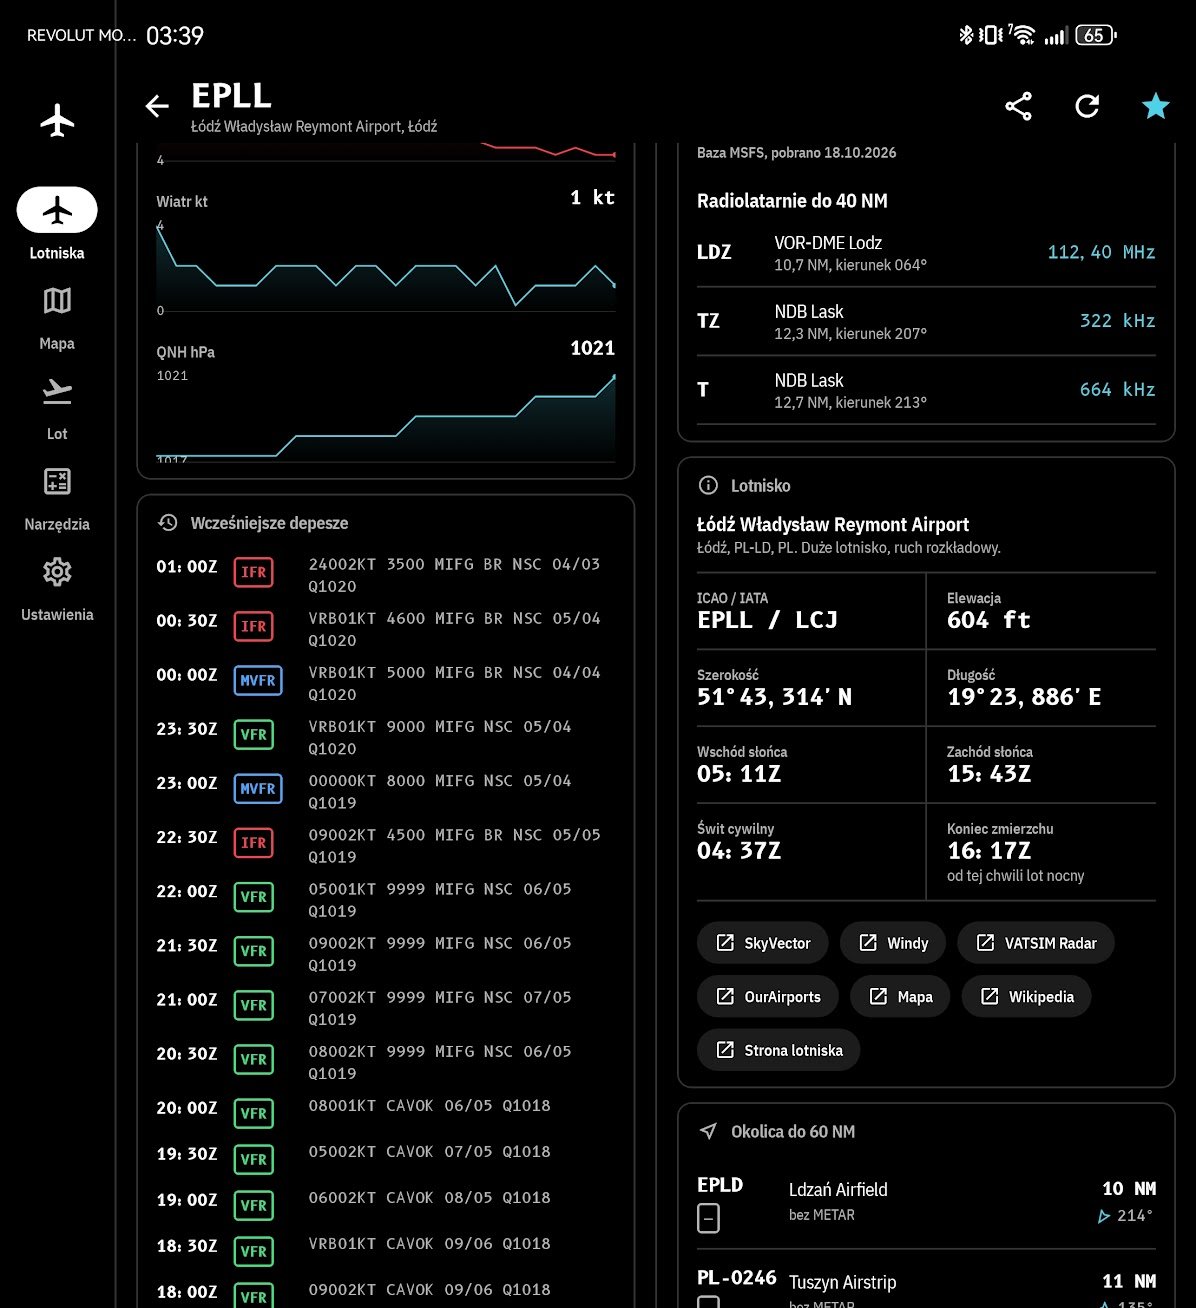The width and height of the screenshot is (1196, 1308).
Task: Open SkyVector external link
Action: [x=762, y=943]
